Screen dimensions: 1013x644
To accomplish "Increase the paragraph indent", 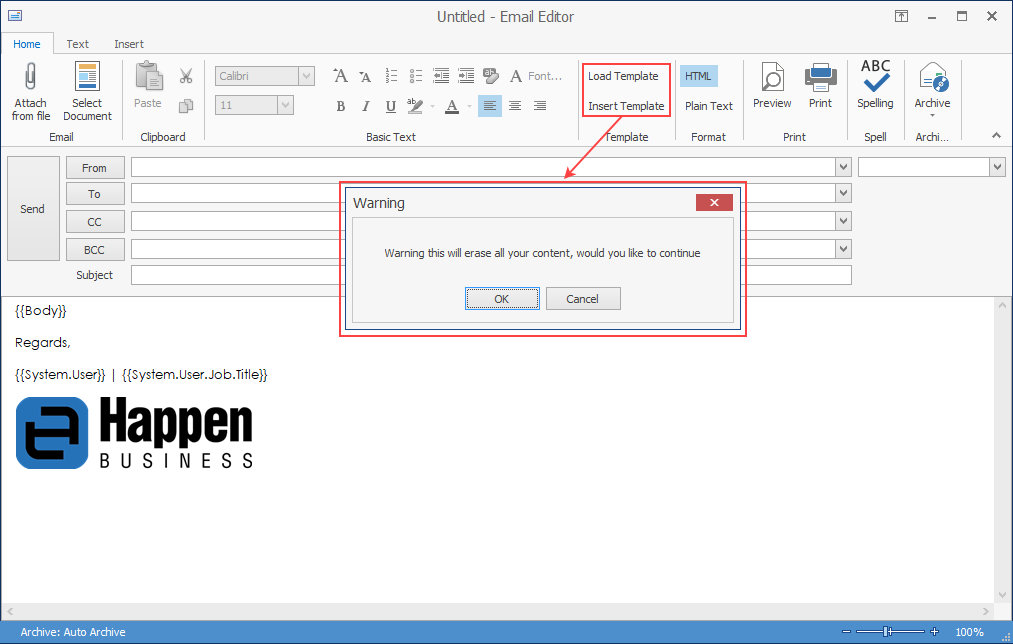I will click(466, 76).
